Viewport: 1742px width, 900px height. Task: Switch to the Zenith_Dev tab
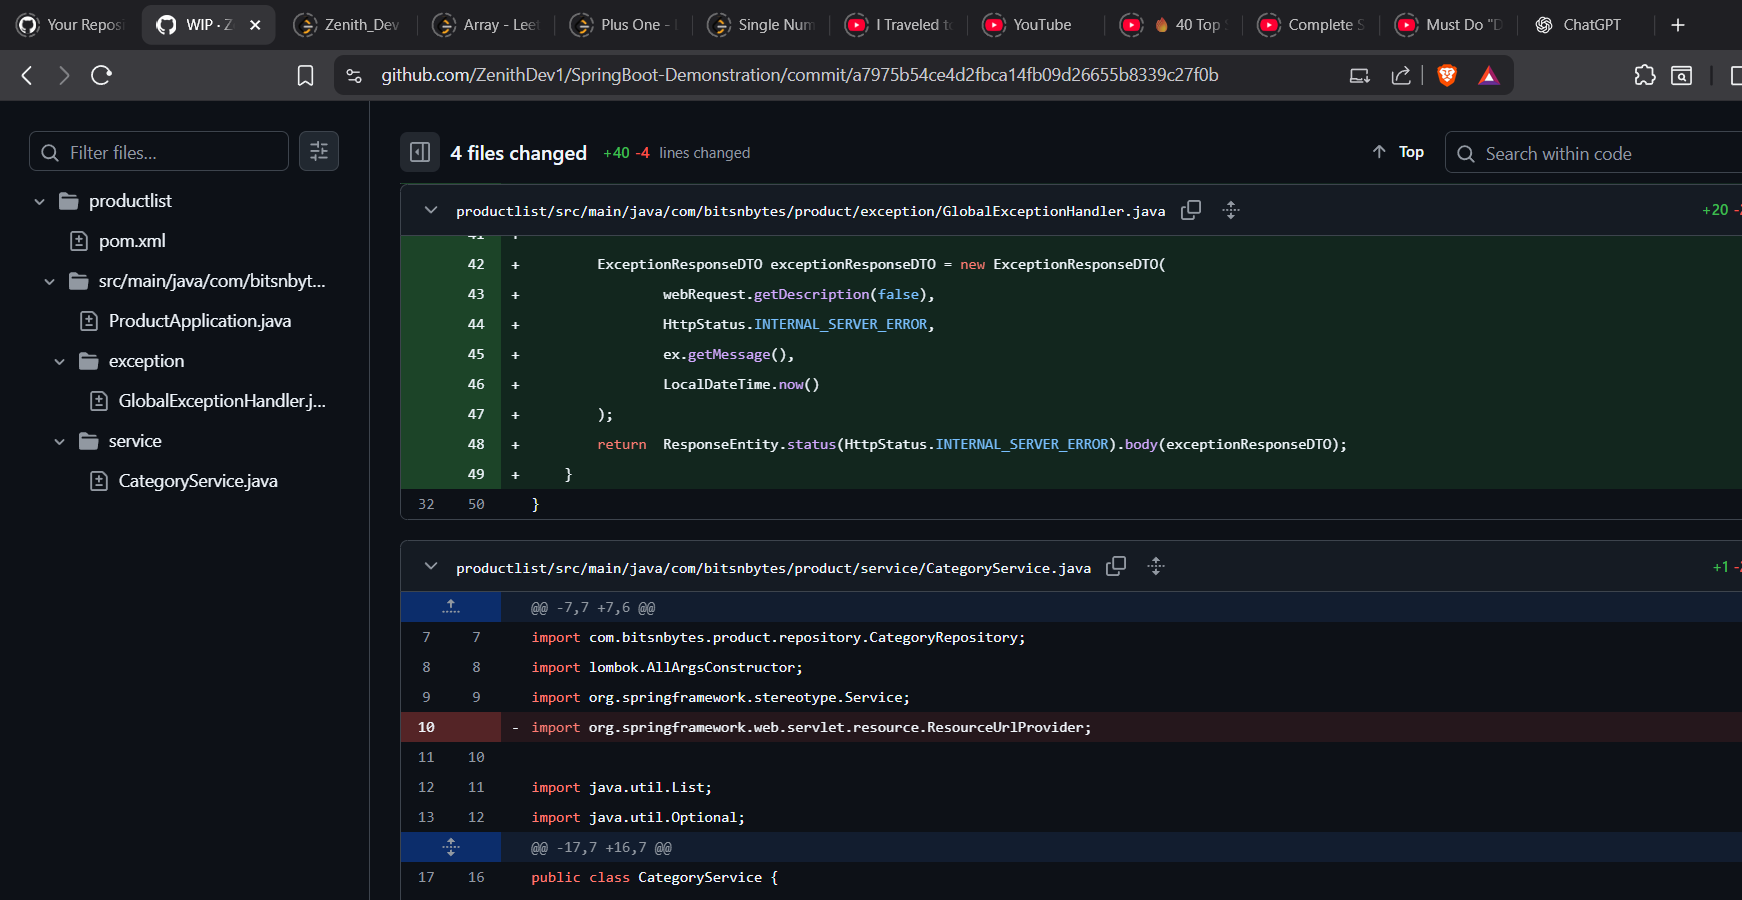coord(348,24)
